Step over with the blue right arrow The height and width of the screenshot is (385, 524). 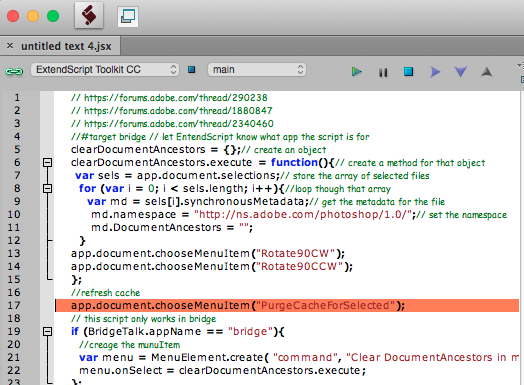(x=435, y=72)
